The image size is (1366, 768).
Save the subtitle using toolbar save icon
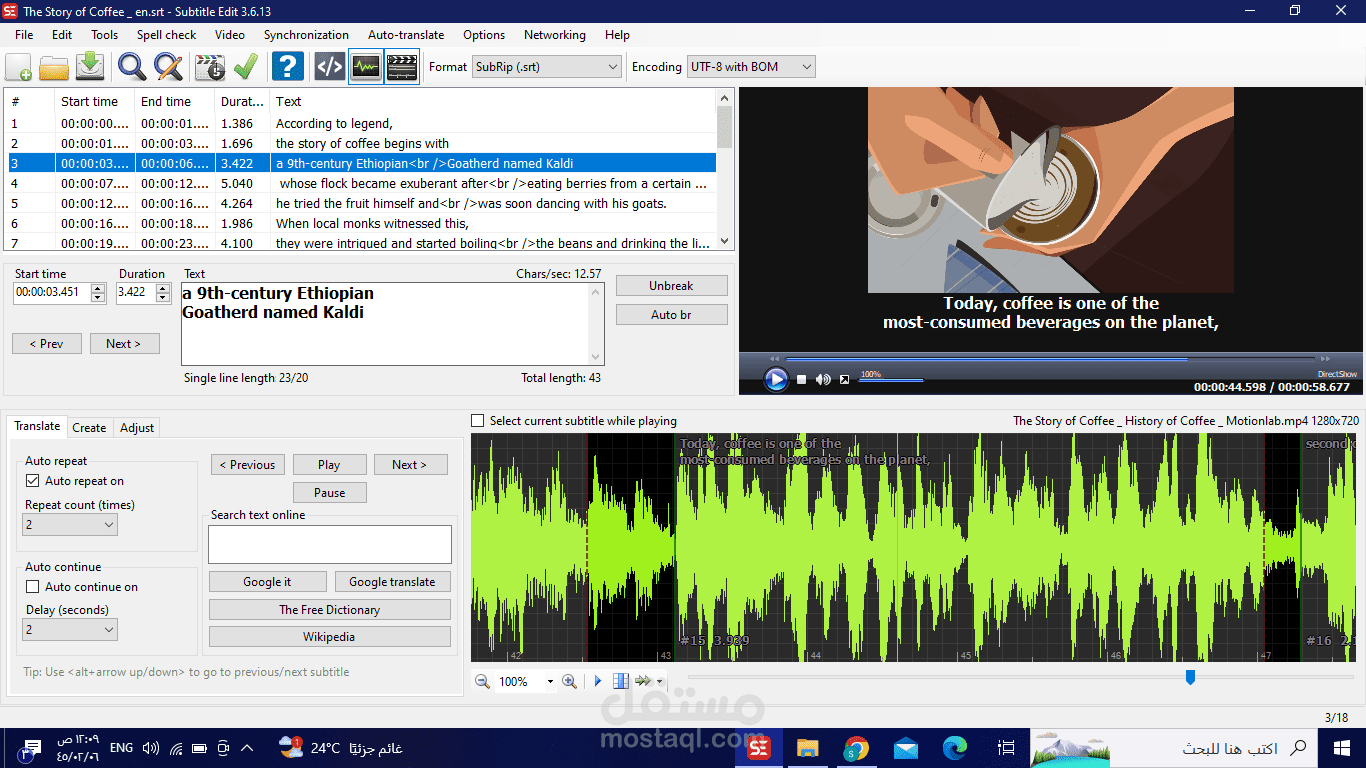(90, 67)
